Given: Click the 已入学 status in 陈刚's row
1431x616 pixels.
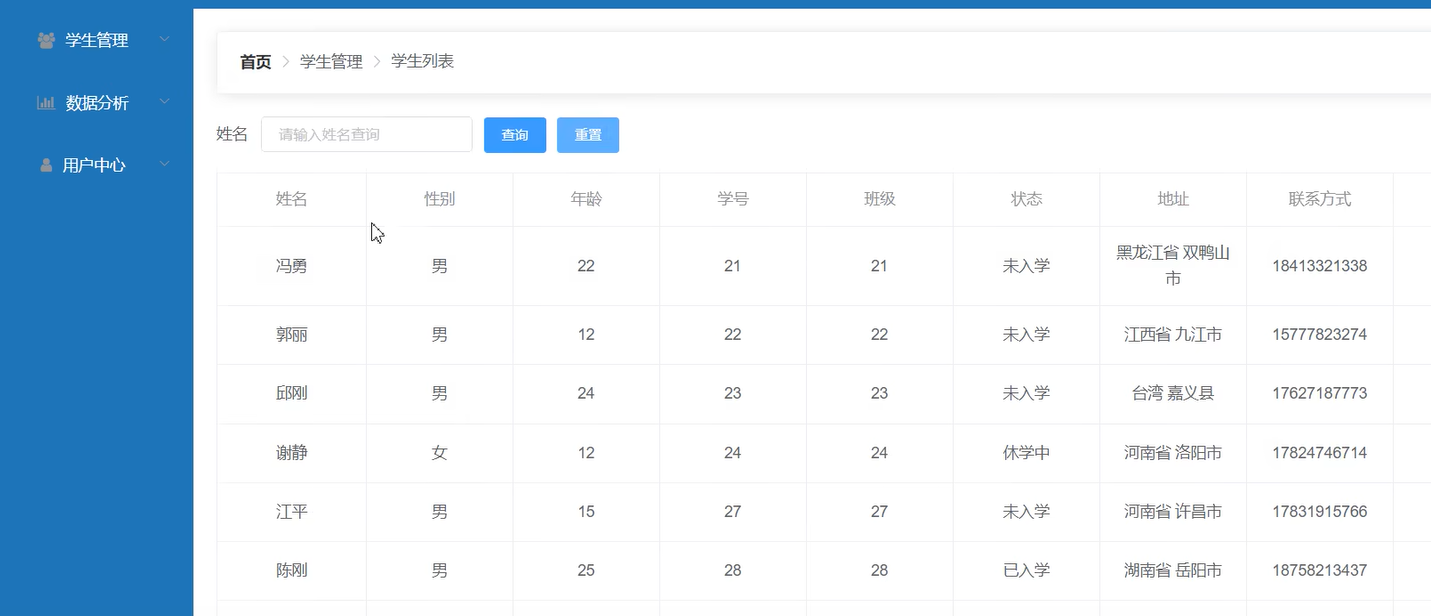Looking at the screenshot, I should click(1026, 570).
